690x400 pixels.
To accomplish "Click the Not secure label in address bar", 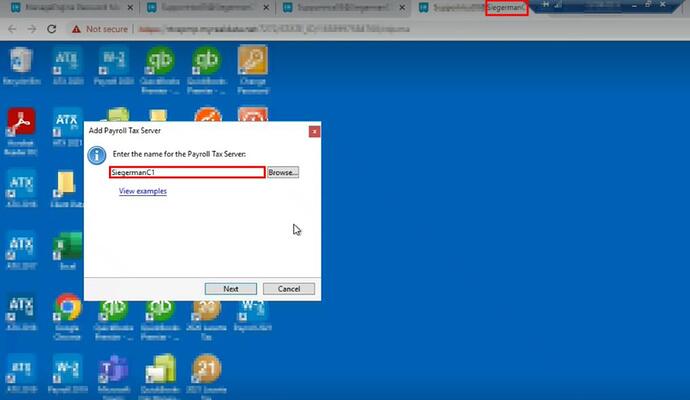I will click(x=106, y=29).
